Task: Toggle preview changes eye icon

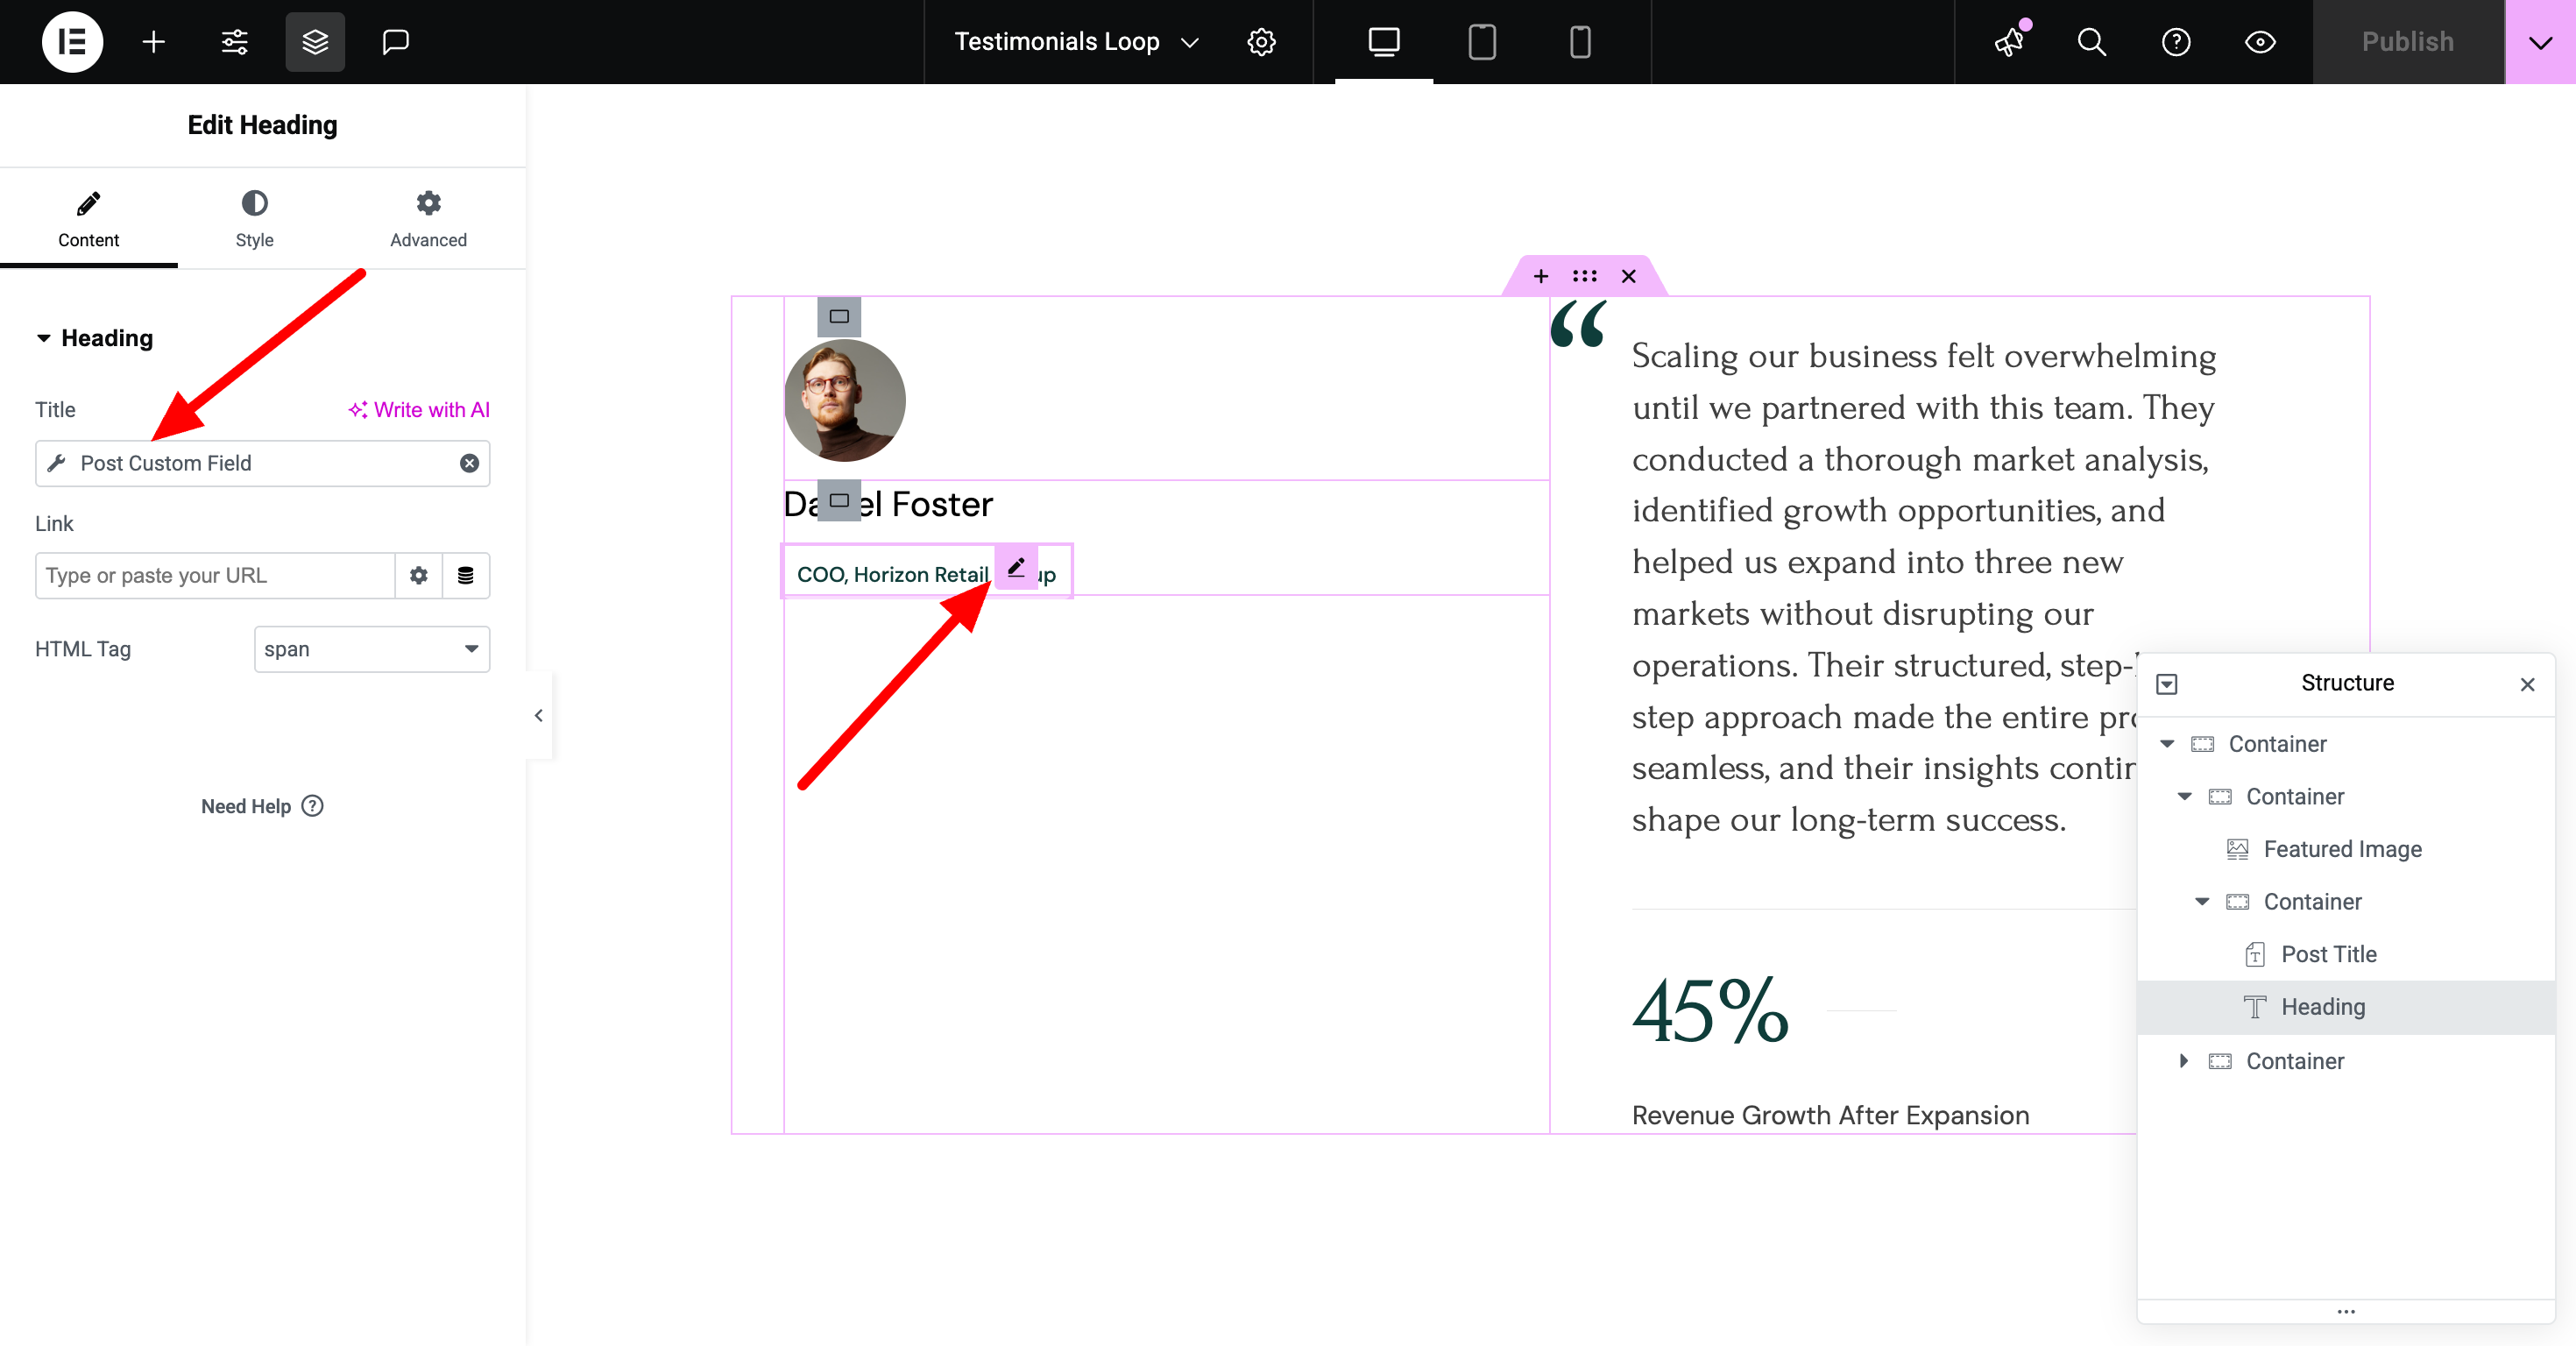Action: (x=2259, y=42)
